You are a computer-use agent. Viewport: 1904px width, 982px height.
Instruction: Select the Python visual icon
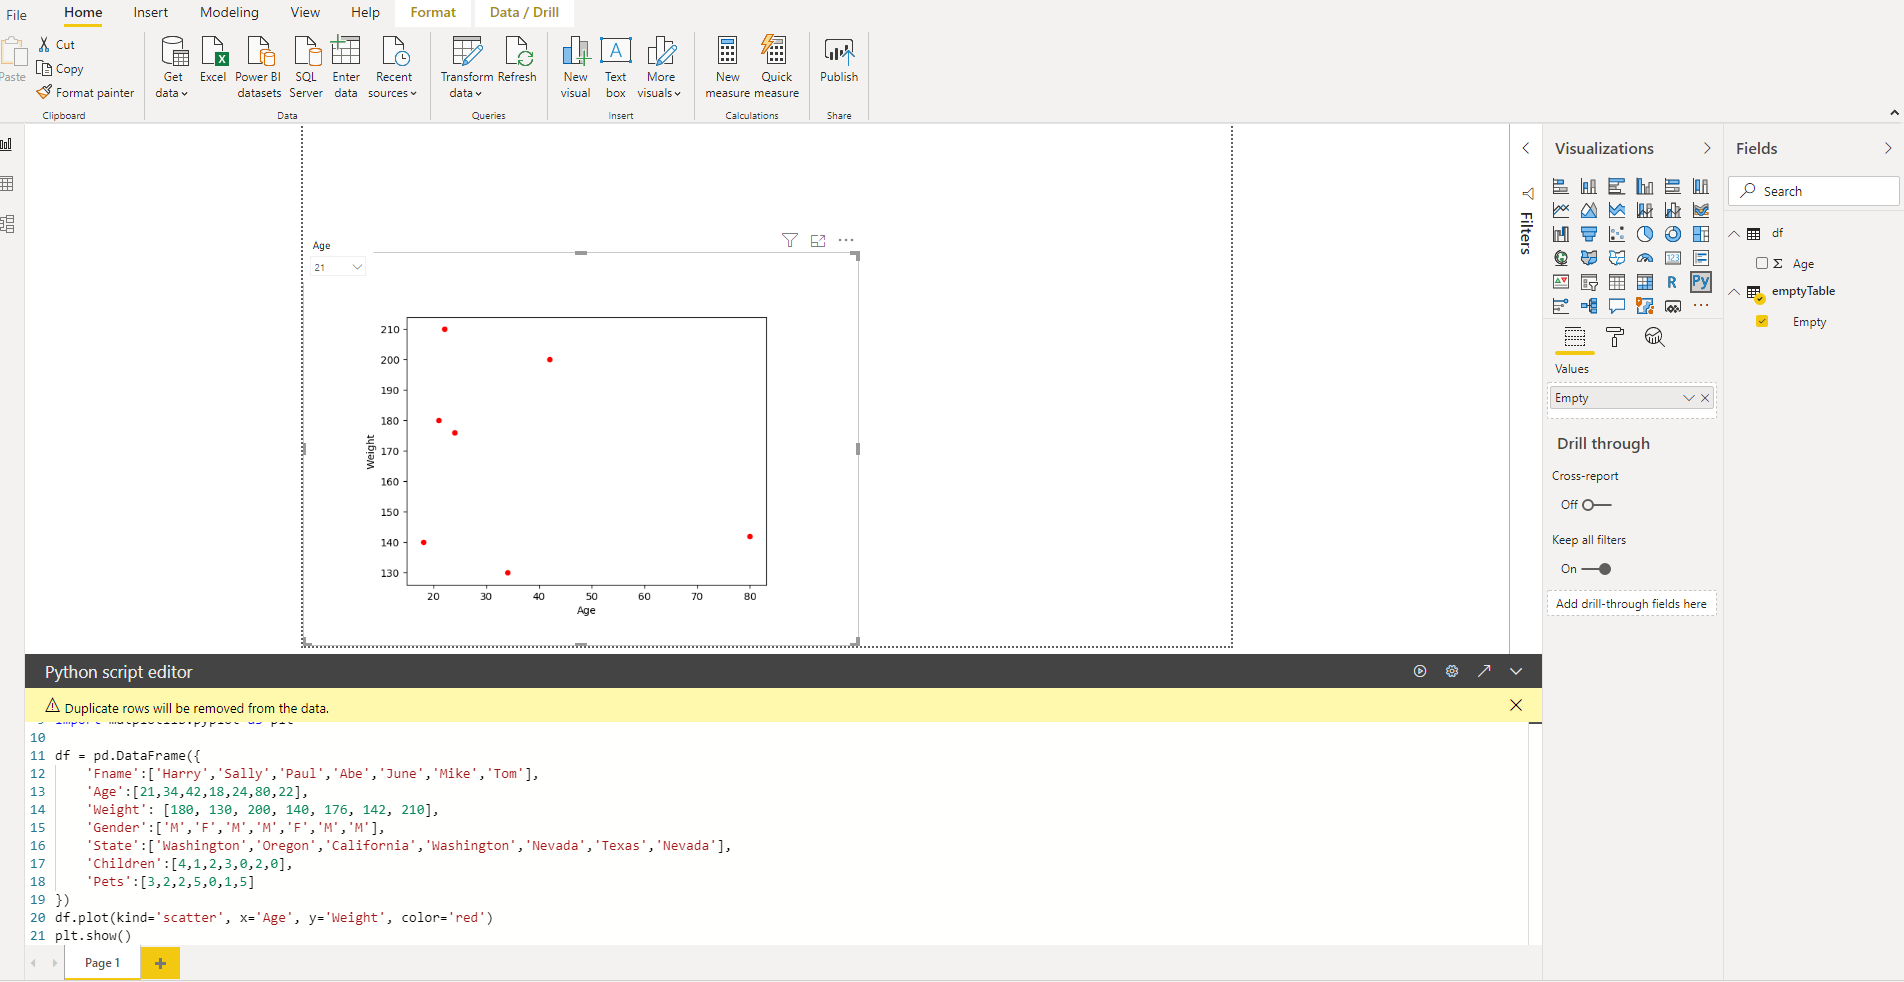pyautogui.click(x=1700, y=282)
